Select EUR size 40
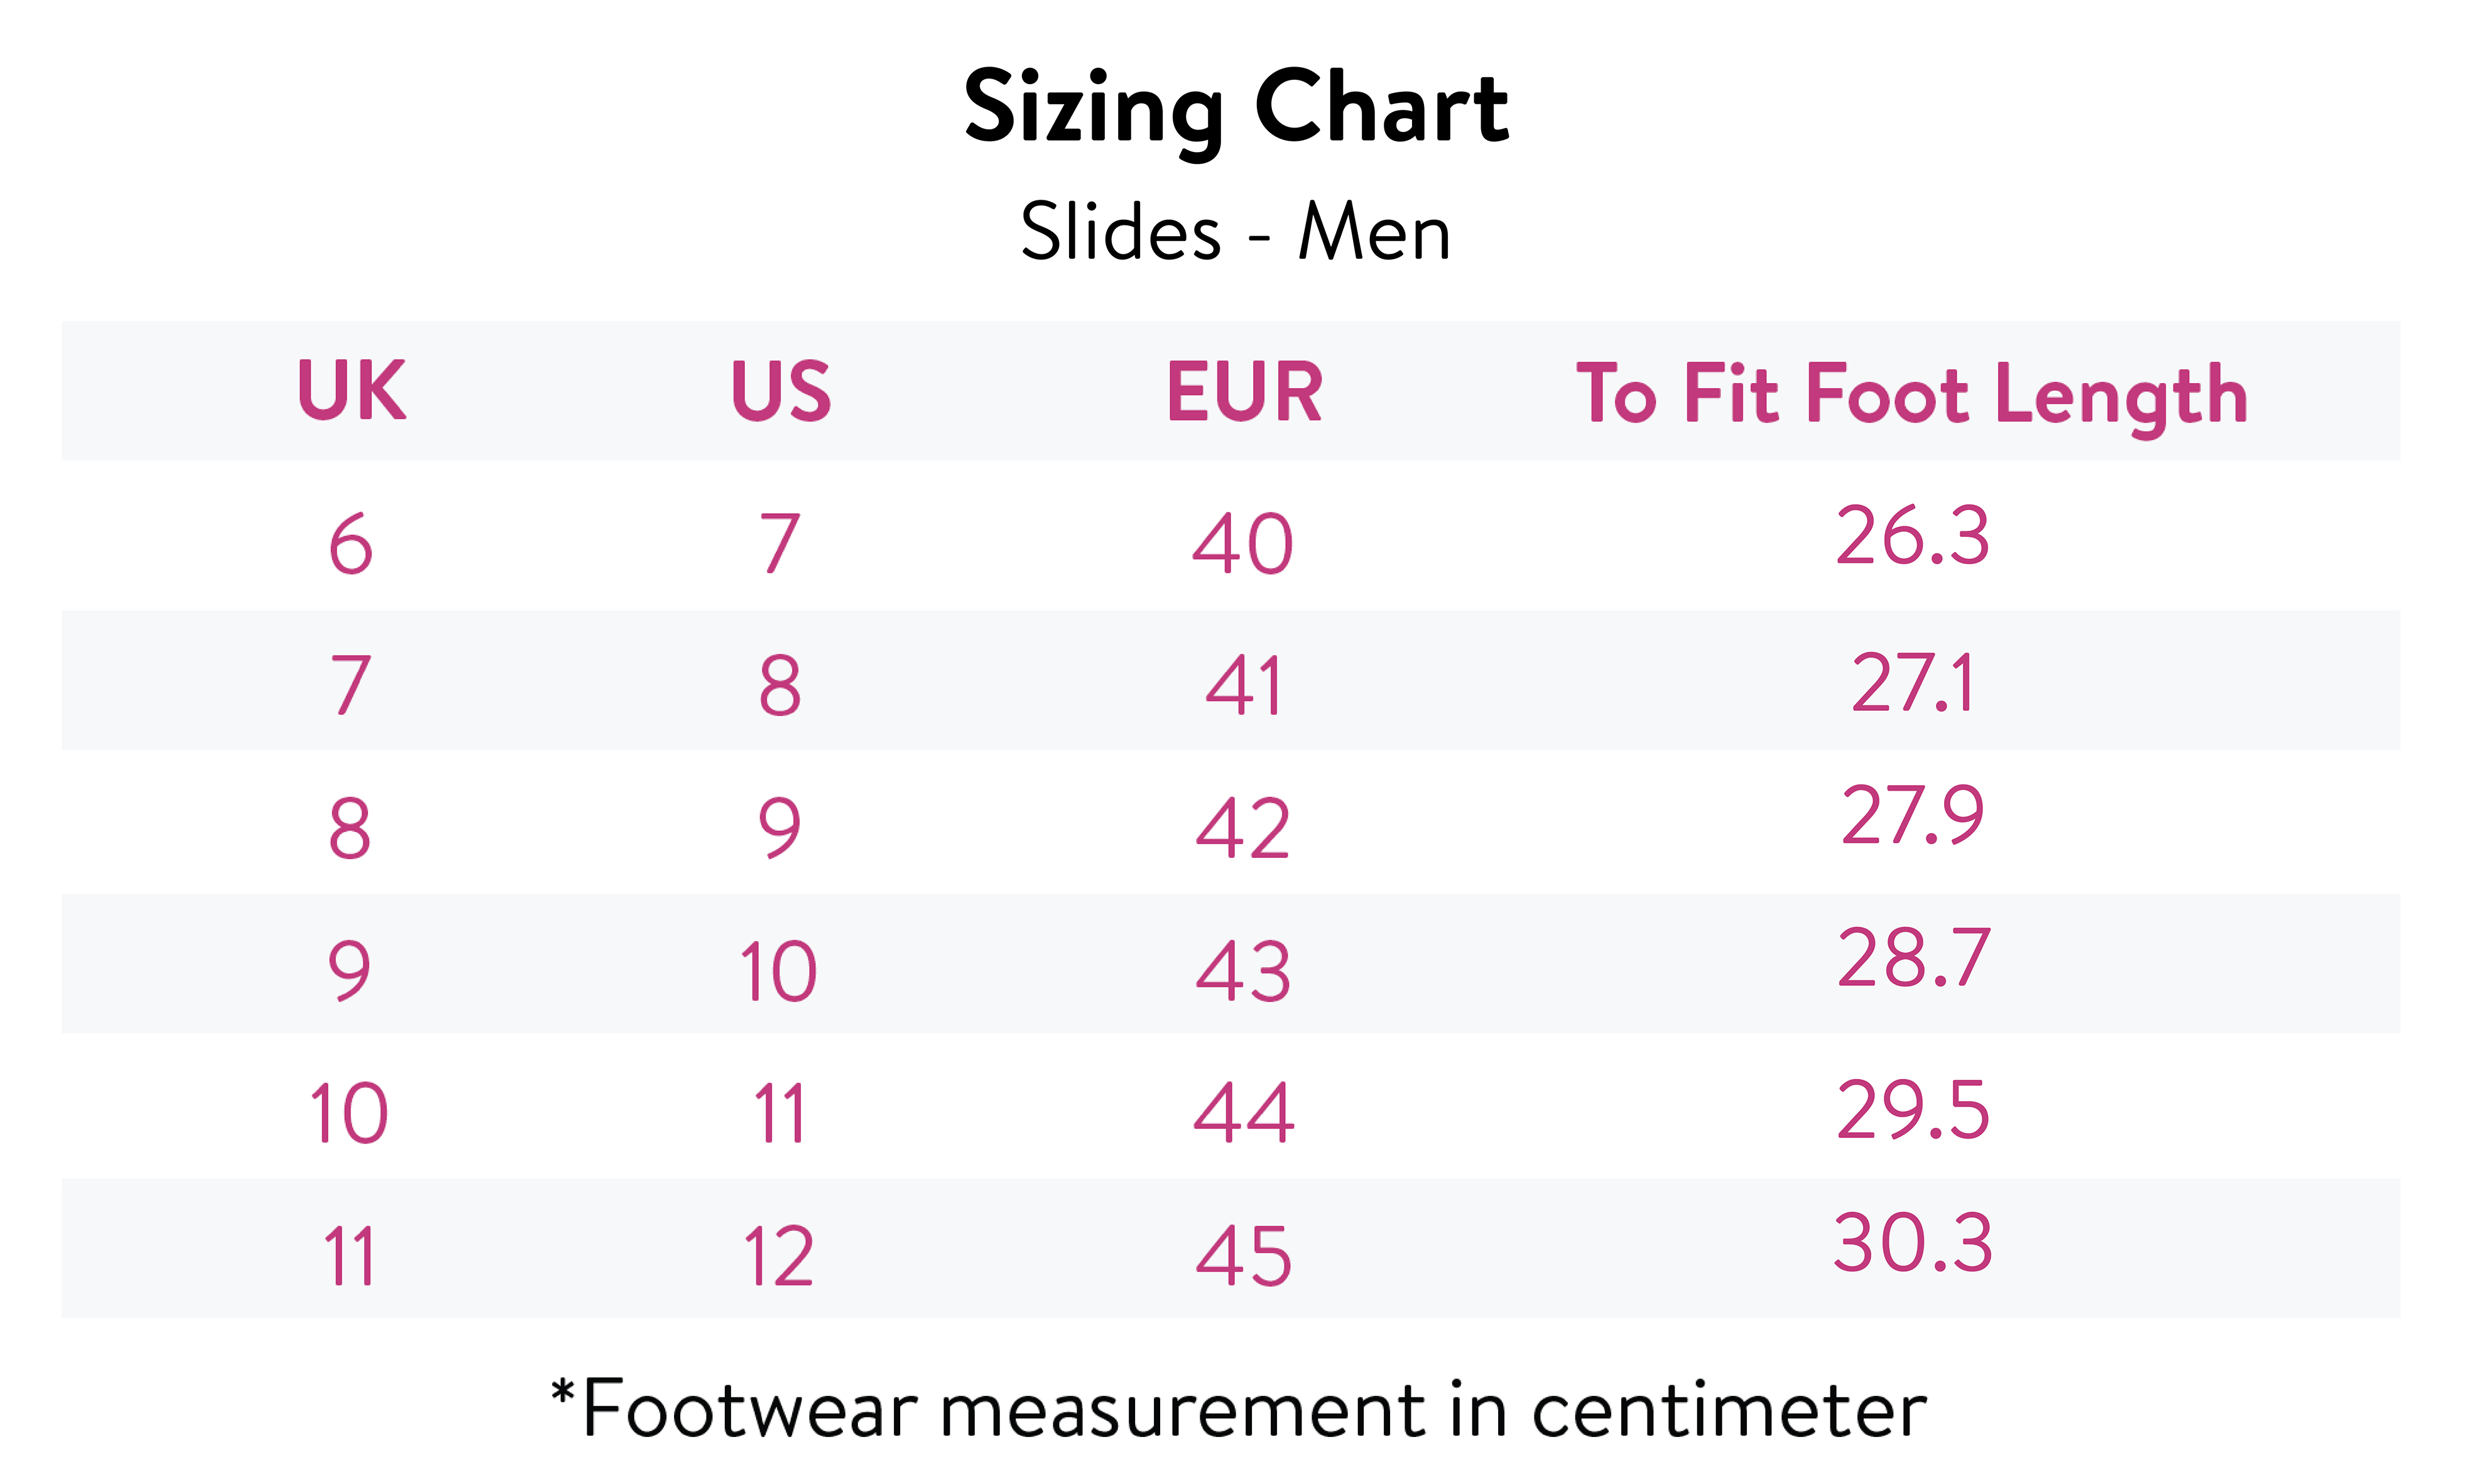The height and width of the screenshot is (1484, 2466). 1243,545
